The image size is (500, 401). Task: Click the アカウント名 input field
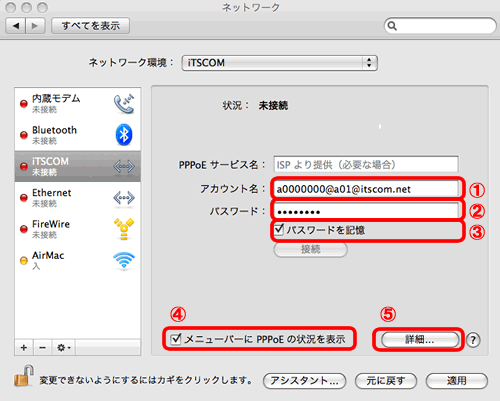pos(366,189)
